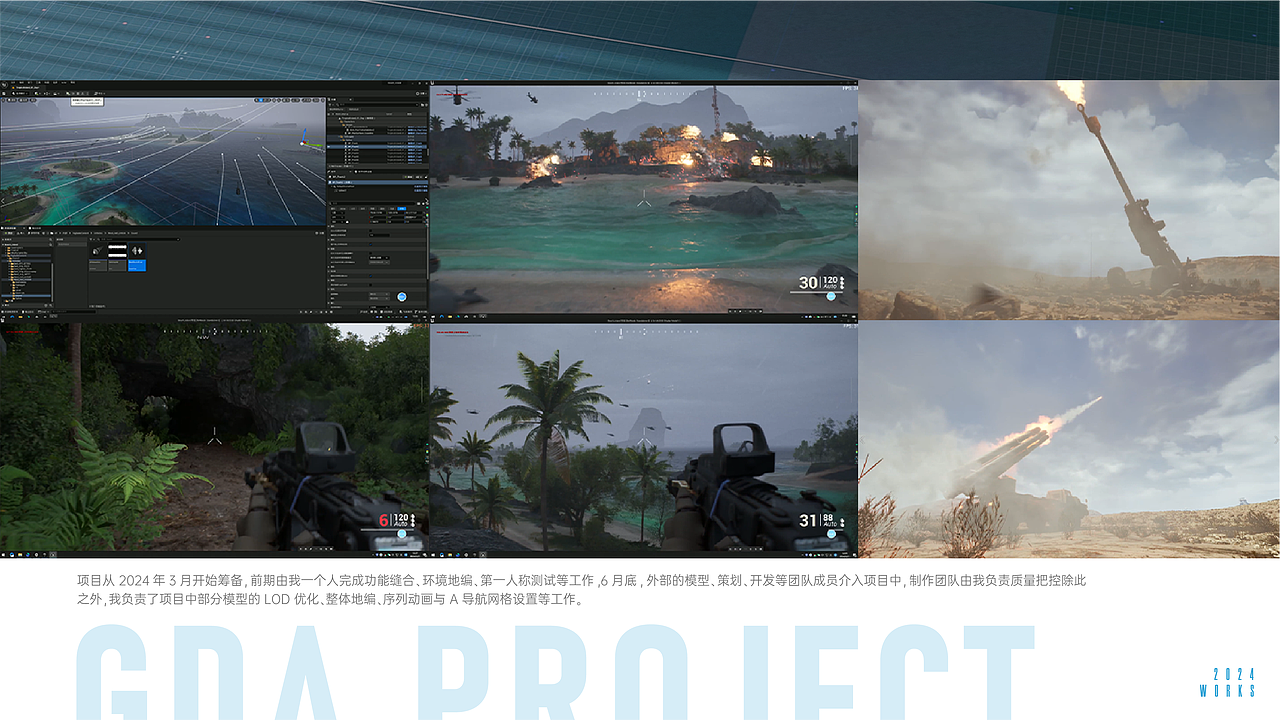Click the active blue filter tab in details panel
Screen dimensions: 1280x720
402,210
